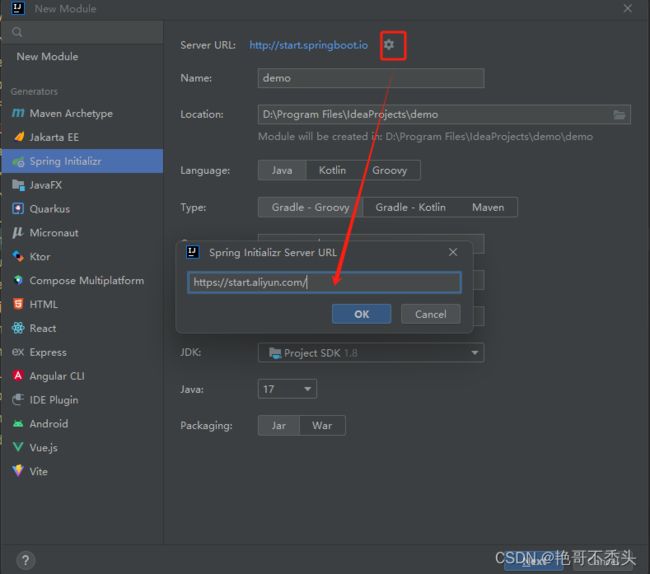Click the Project SDK folder icon
Screen dimensions: 650x574
tap(274, 353)
